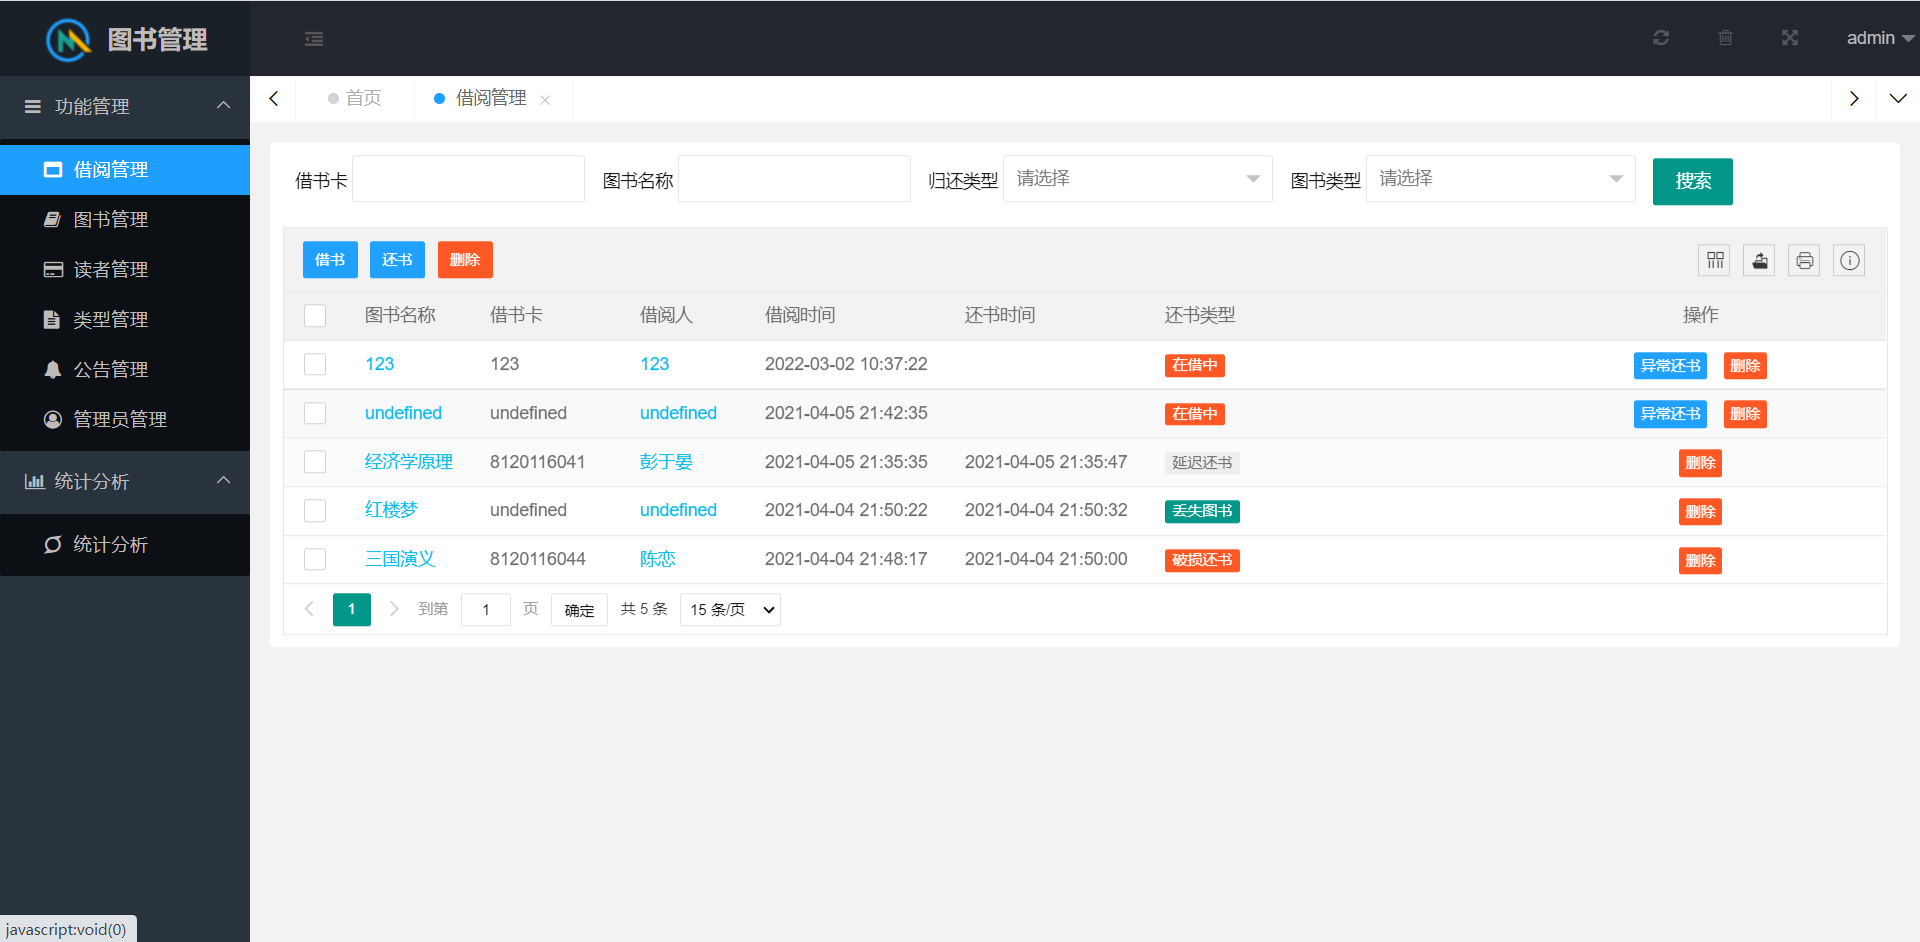Image resolution: width=1920 pixels, height=942 pixels.
Task: Click the trash icon in top header
Action: [1725, 38]
